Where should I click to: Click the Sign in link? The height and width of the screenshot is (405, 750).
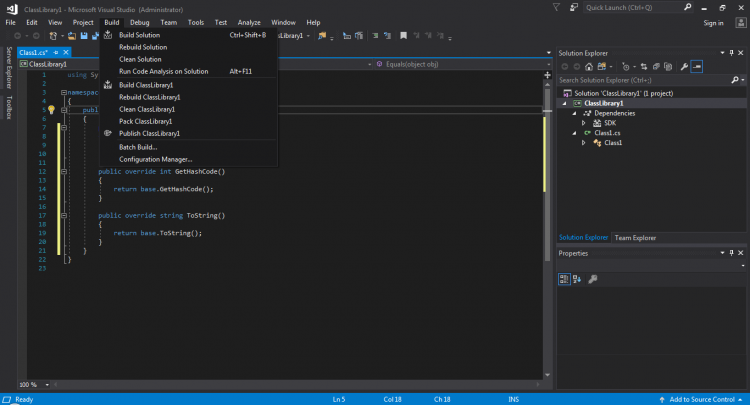point(713,22)
